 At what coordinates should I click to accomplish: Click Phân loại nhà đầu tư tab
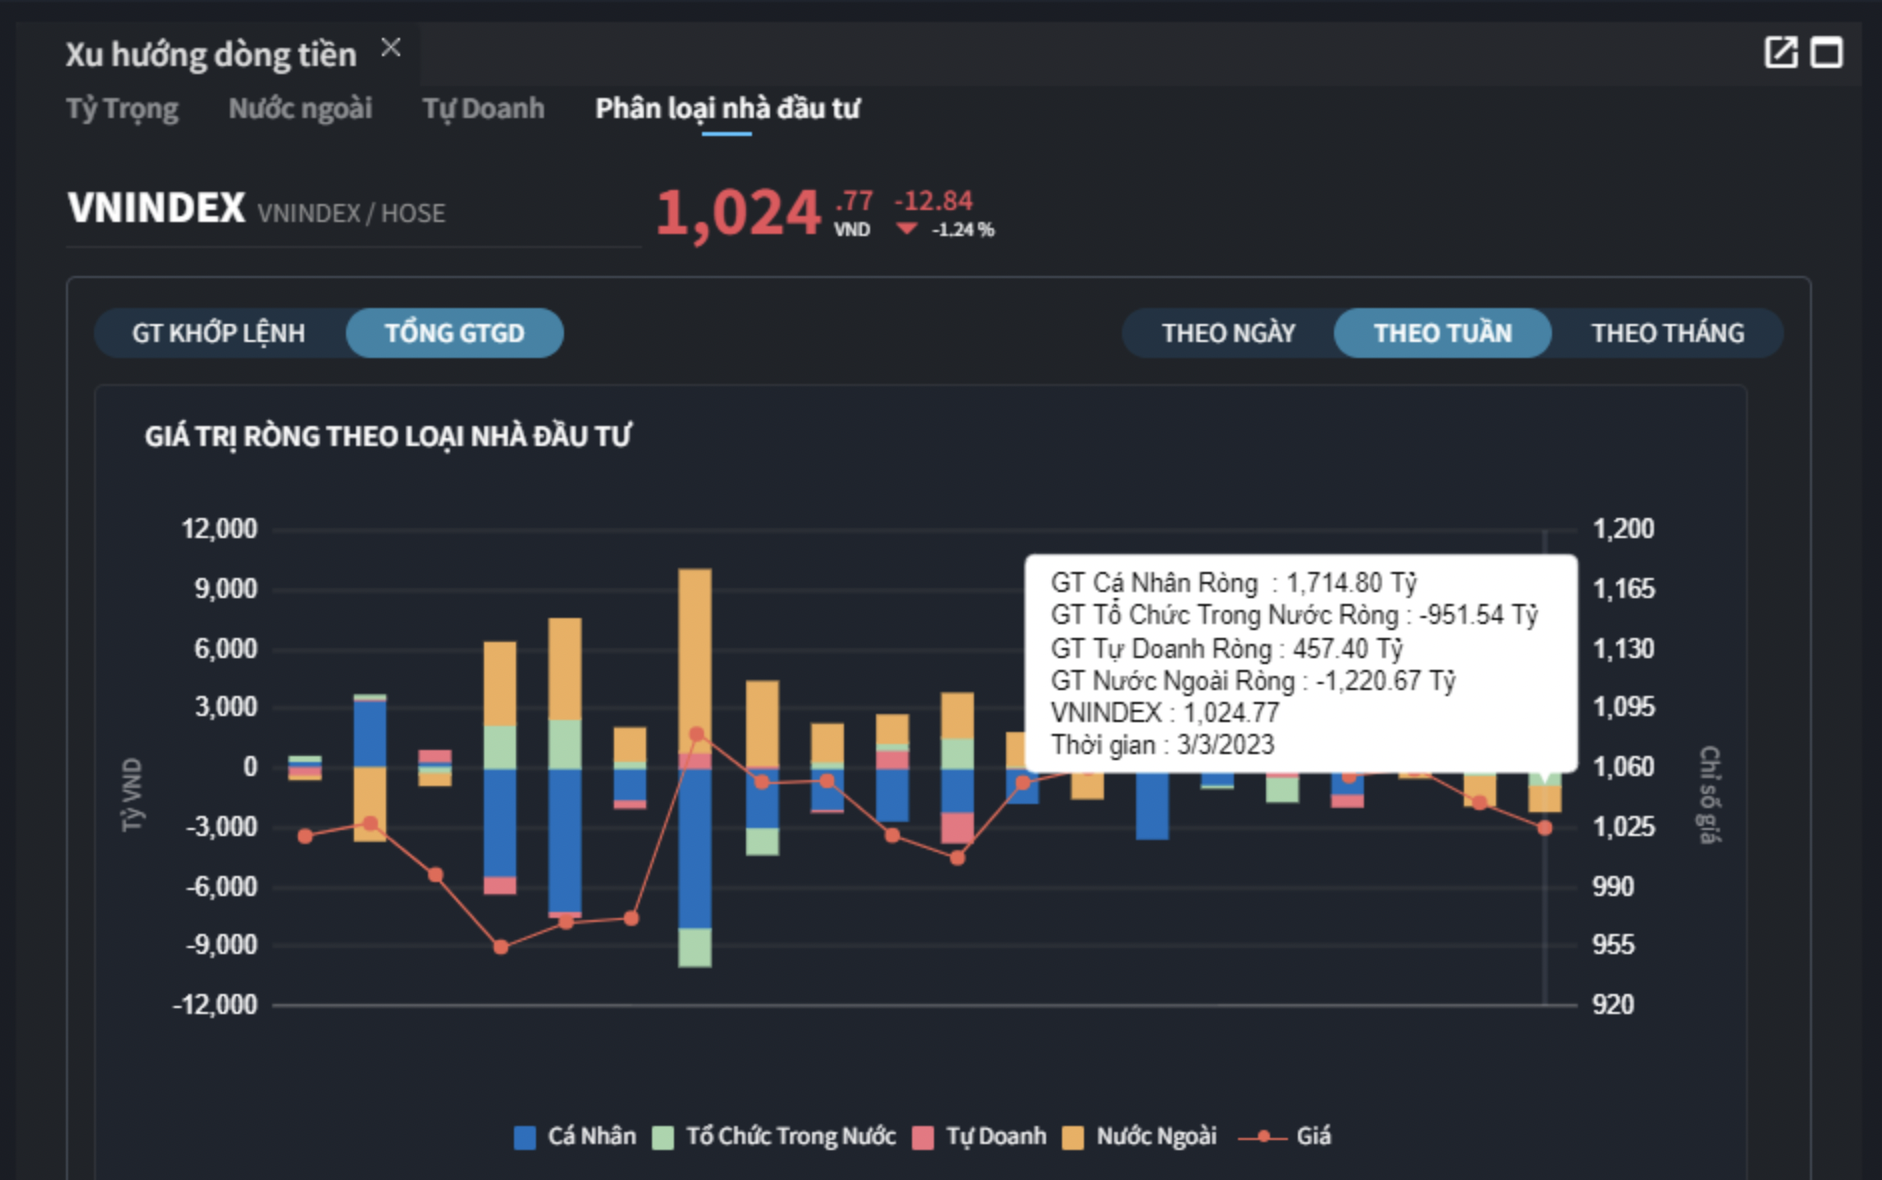click(x=727, y=108)
